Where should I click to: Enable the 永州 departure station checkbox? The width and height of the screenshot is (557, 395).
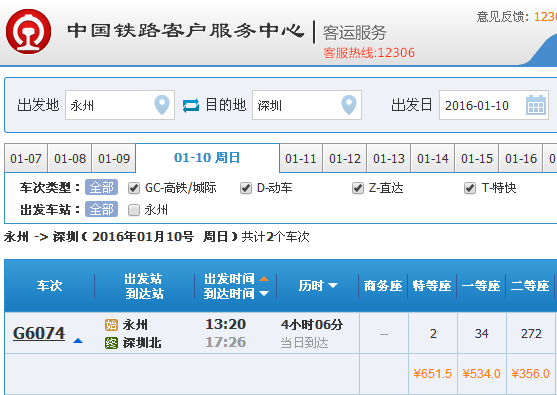click(134, 210)
